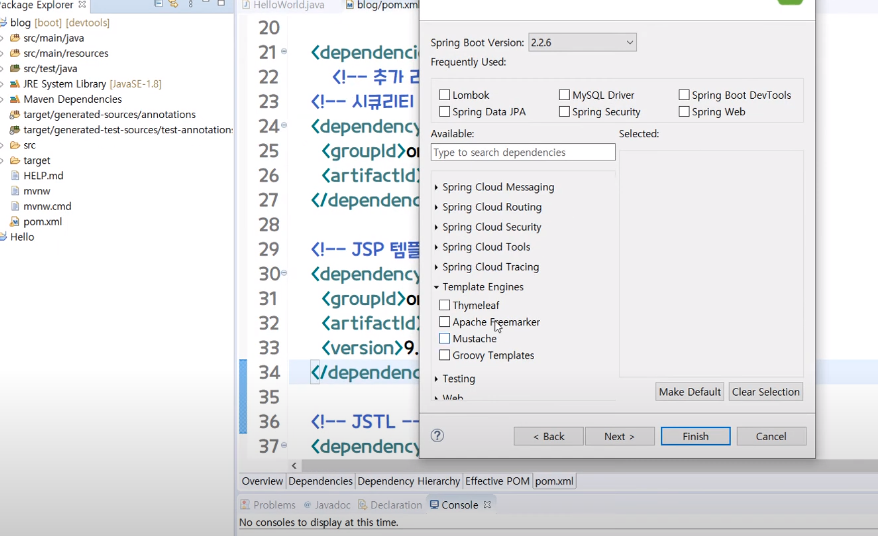Expand the Spring Cloud Messaging category
Screen dimensions: 878x536
pyautogui.click(x=436, y=187)
